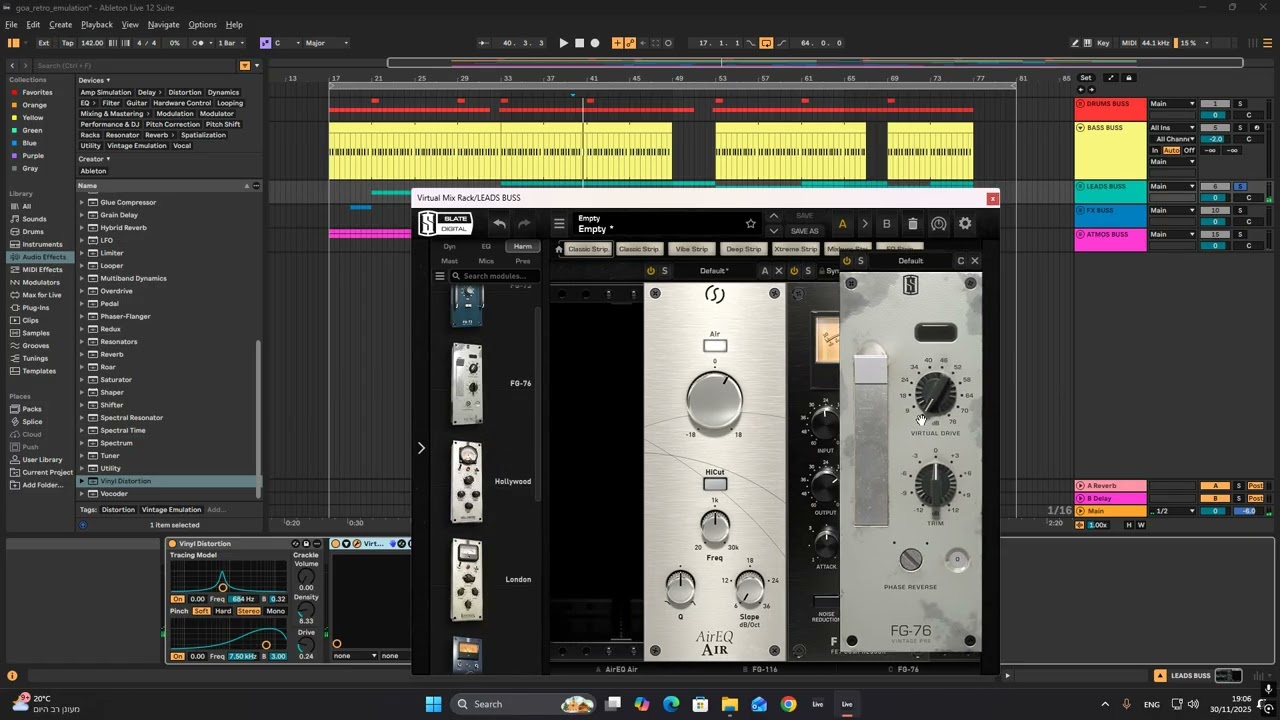Select Plug-Ins in the library sidebar
The width and height of the screenshot is (1280, 720).
click(36, 307)
